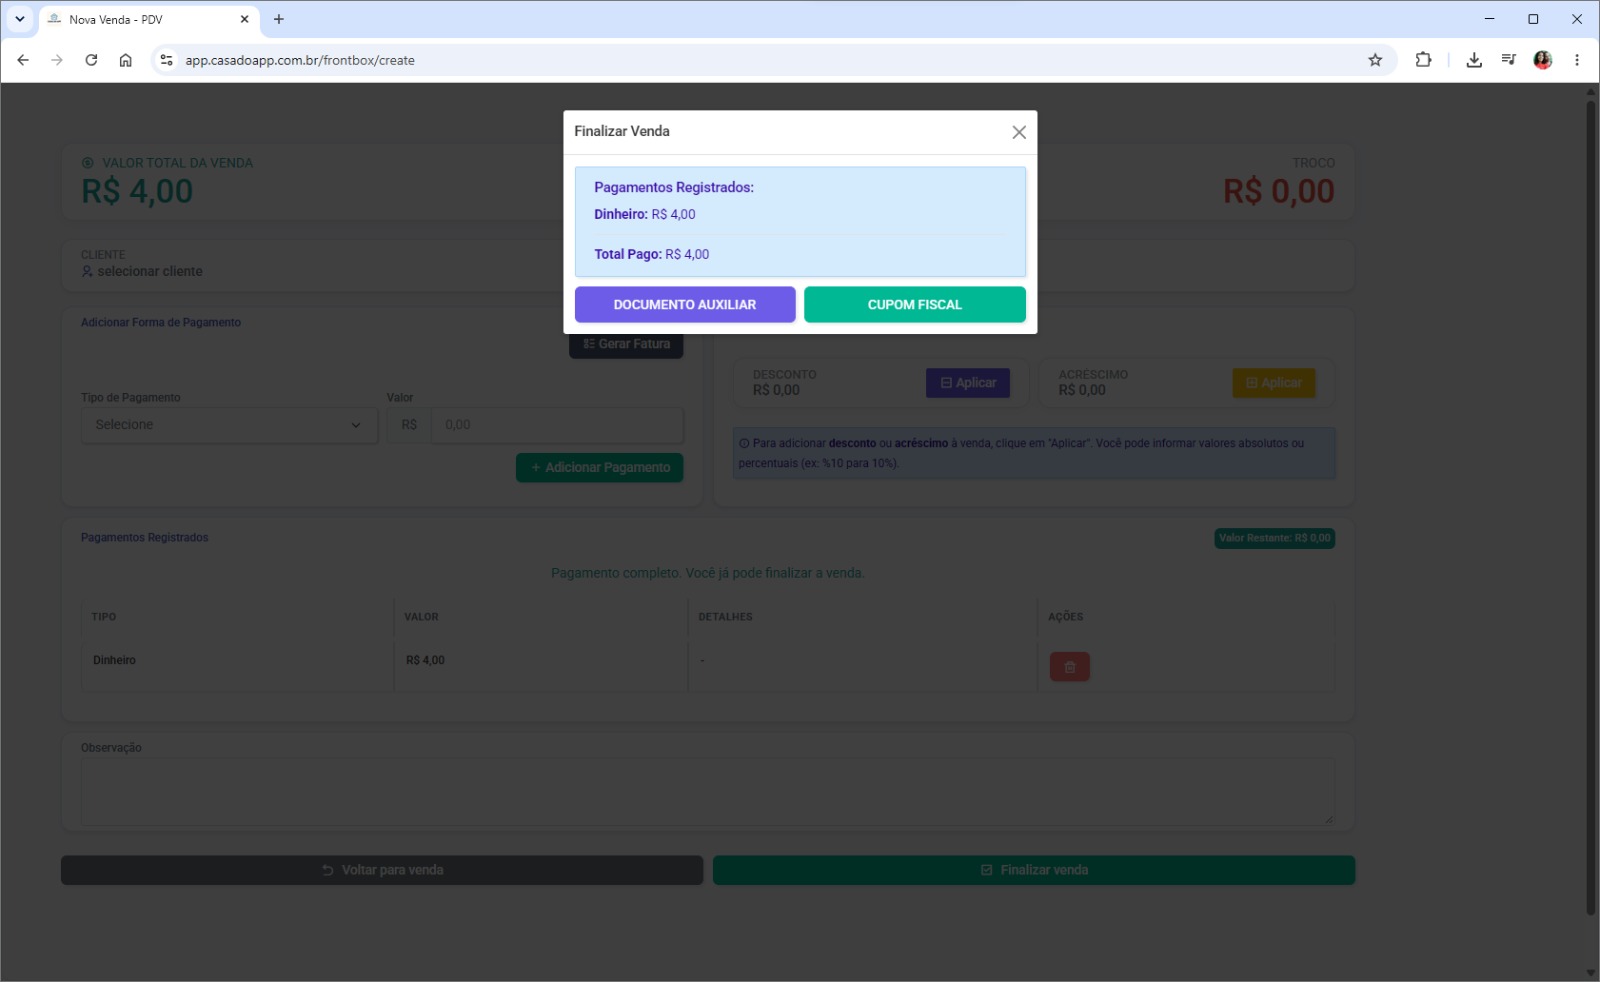Bookmark this page with the star icon
This screenshot has height=982, width=1600.
pyautogui.click(x=1375, y=60)
